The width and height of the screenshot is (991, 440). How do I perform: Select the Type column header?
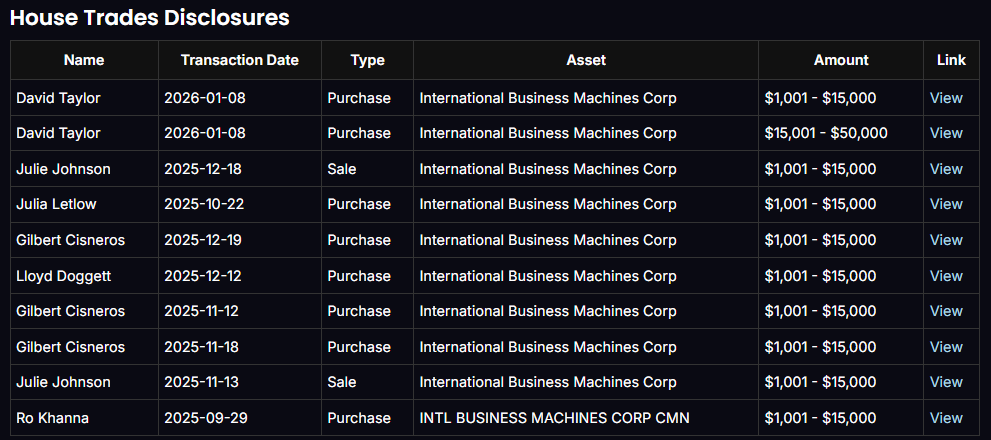367,60
